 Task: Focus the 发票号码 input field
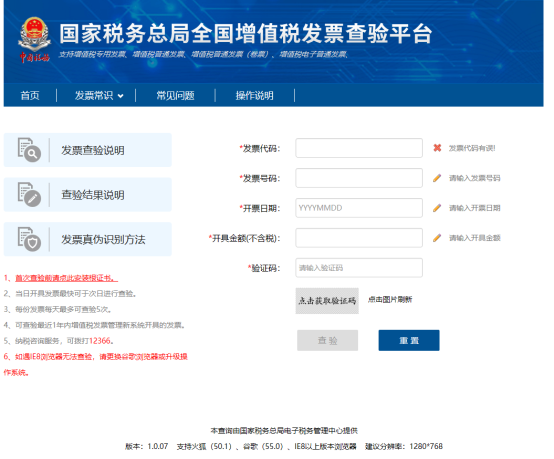[359, 178]
